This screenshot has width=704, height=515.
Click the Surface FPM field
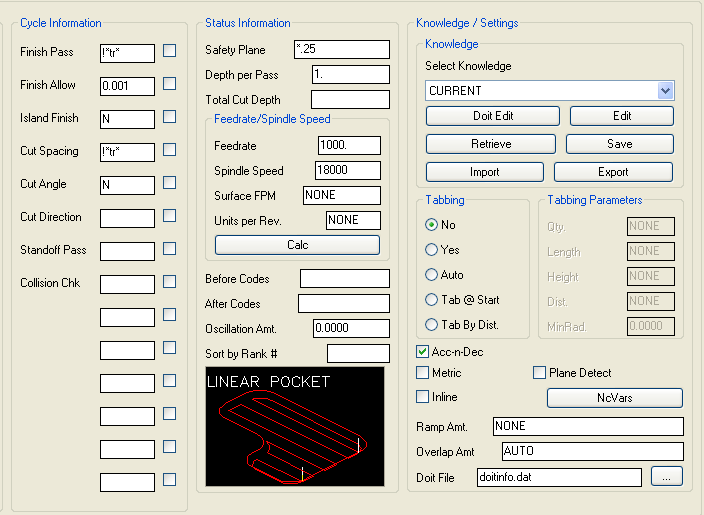pyautogui.click(x=342, y=195)
